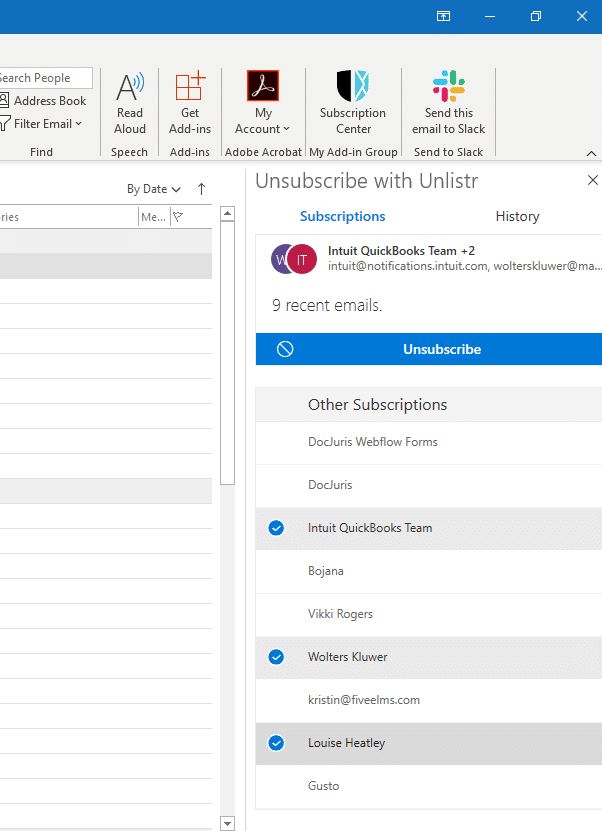
Task: Click the Search People field
Action: (x=46, y=78)
